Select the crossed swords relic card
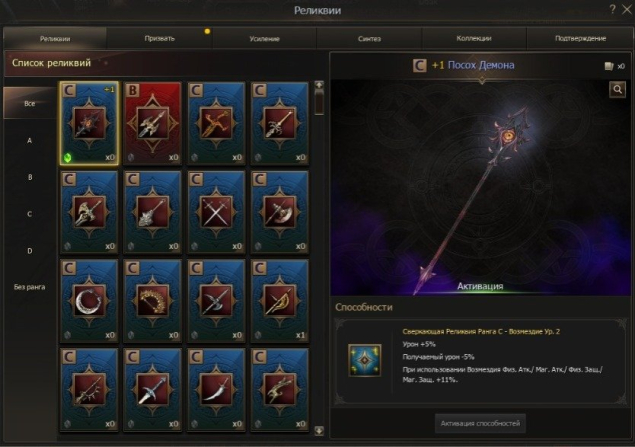Screen dimensions: 635x447 point(216,212)
